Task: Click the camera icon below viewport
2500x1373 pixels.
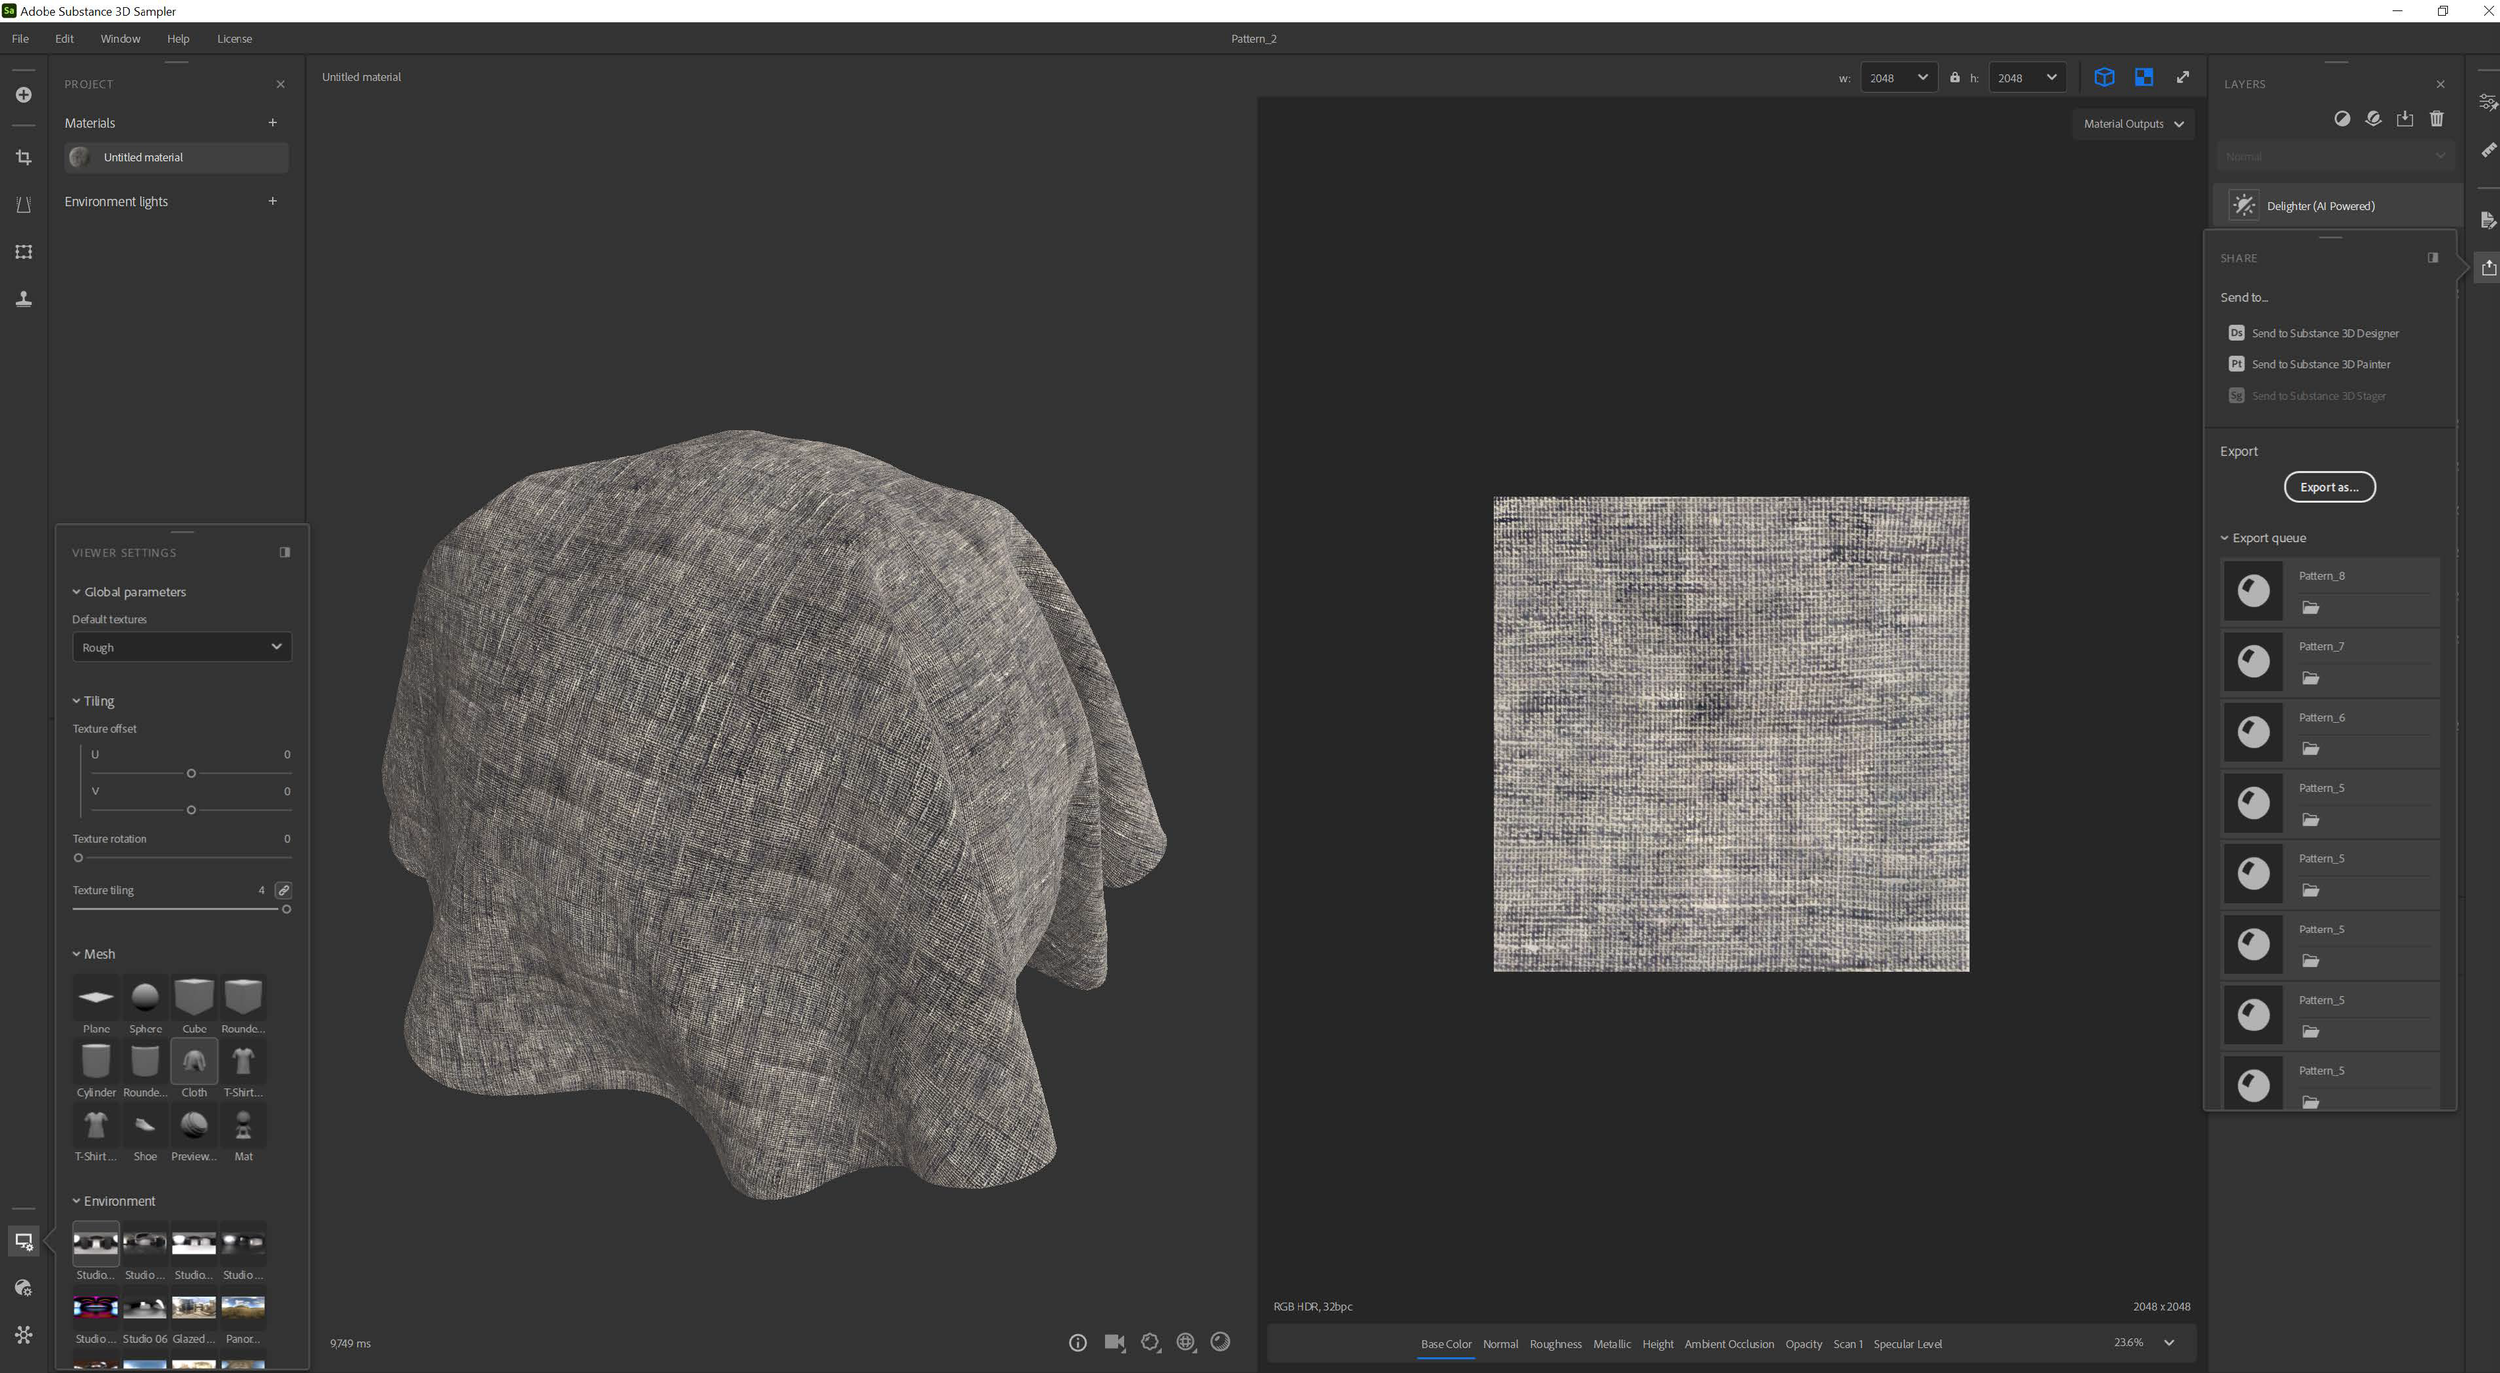Action: pos(1114,1342)
